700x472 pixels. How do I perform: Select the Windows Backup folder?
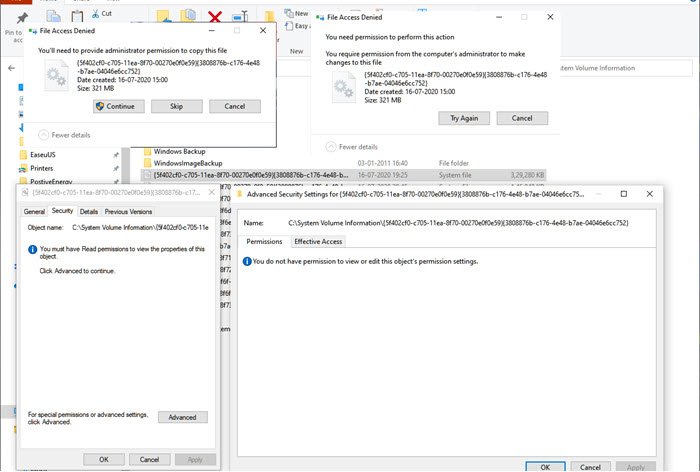[x=179, y=151]
